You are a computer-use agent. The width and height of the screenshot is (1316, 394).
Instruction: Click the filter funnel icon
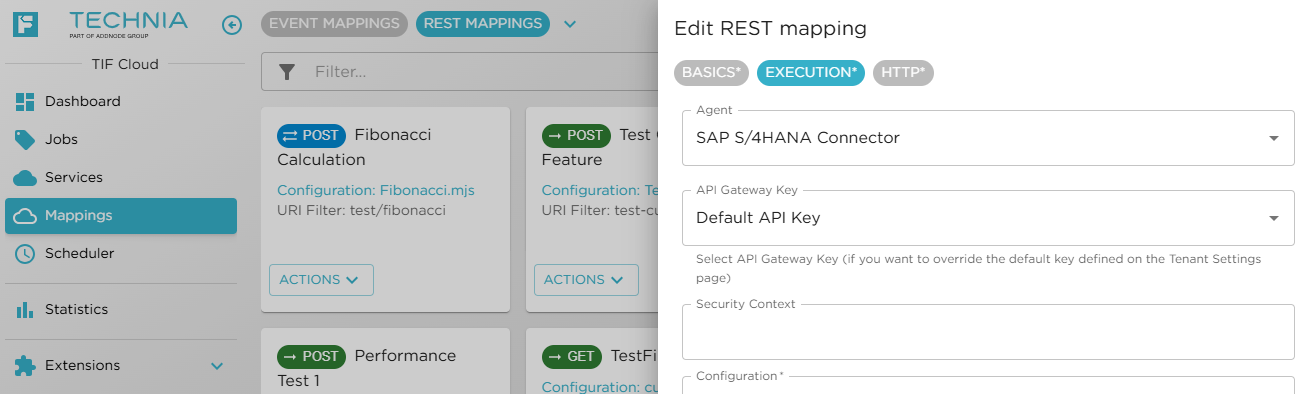click(x=287, y=71)
